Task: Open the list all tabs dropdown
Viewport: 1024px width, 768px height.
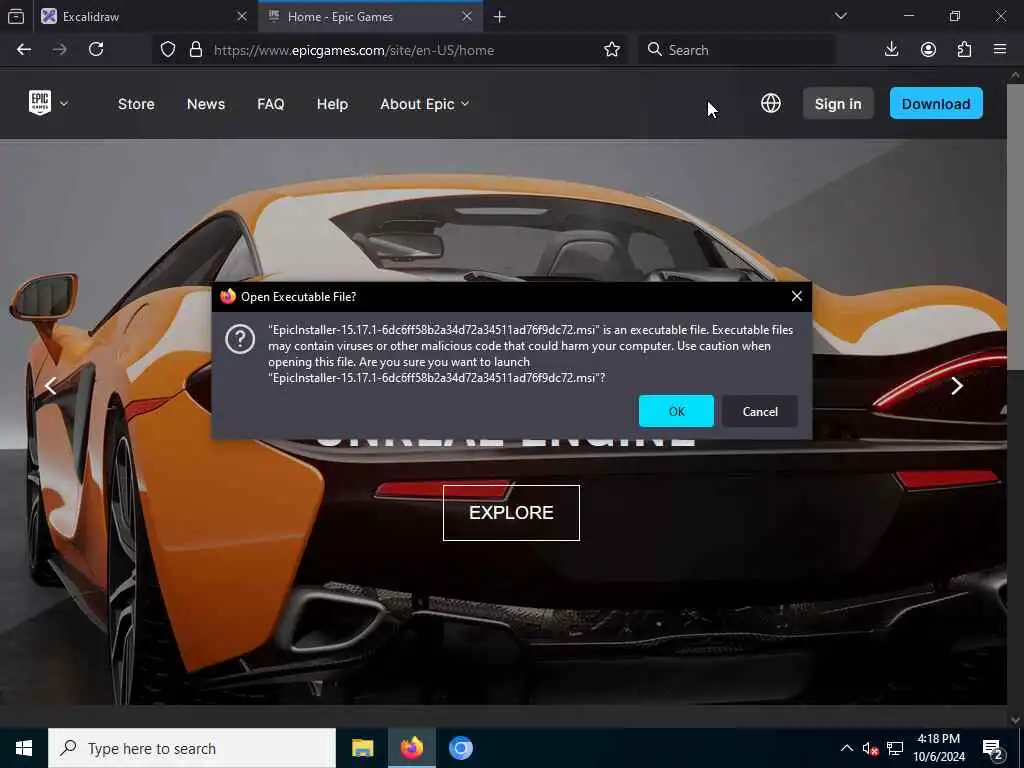Action: 841,16
